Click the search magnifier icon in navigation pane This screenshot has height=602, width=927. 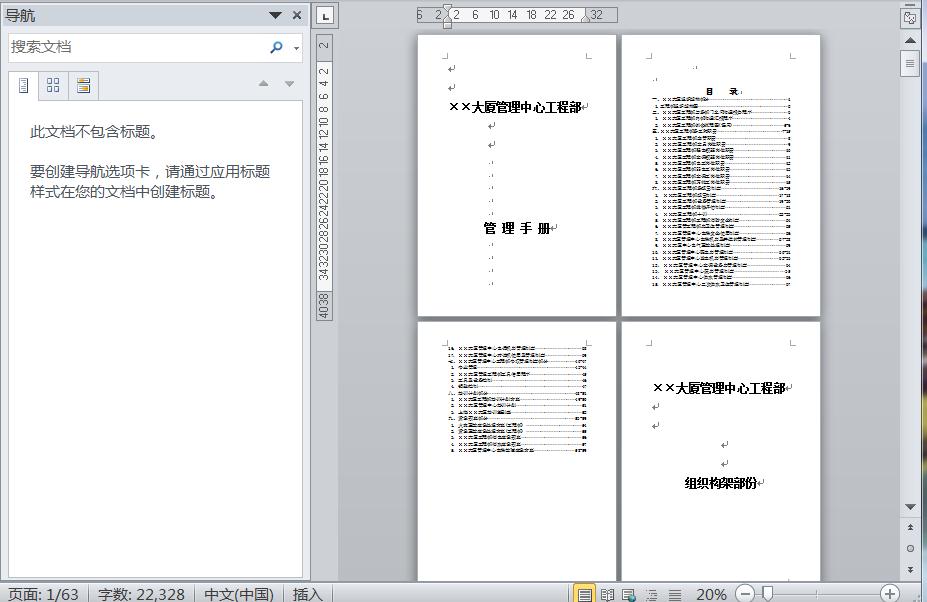point(276,47)
